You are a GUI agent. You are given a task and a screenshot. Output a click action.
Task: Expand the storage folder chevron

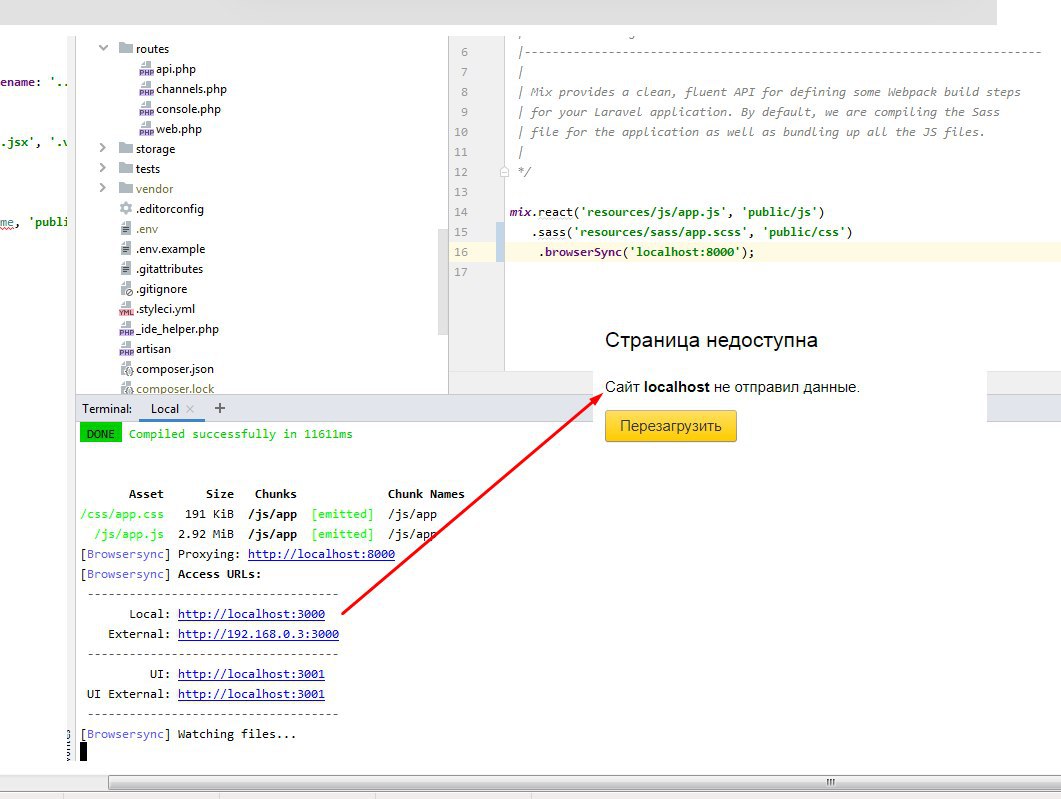point(102,147)
